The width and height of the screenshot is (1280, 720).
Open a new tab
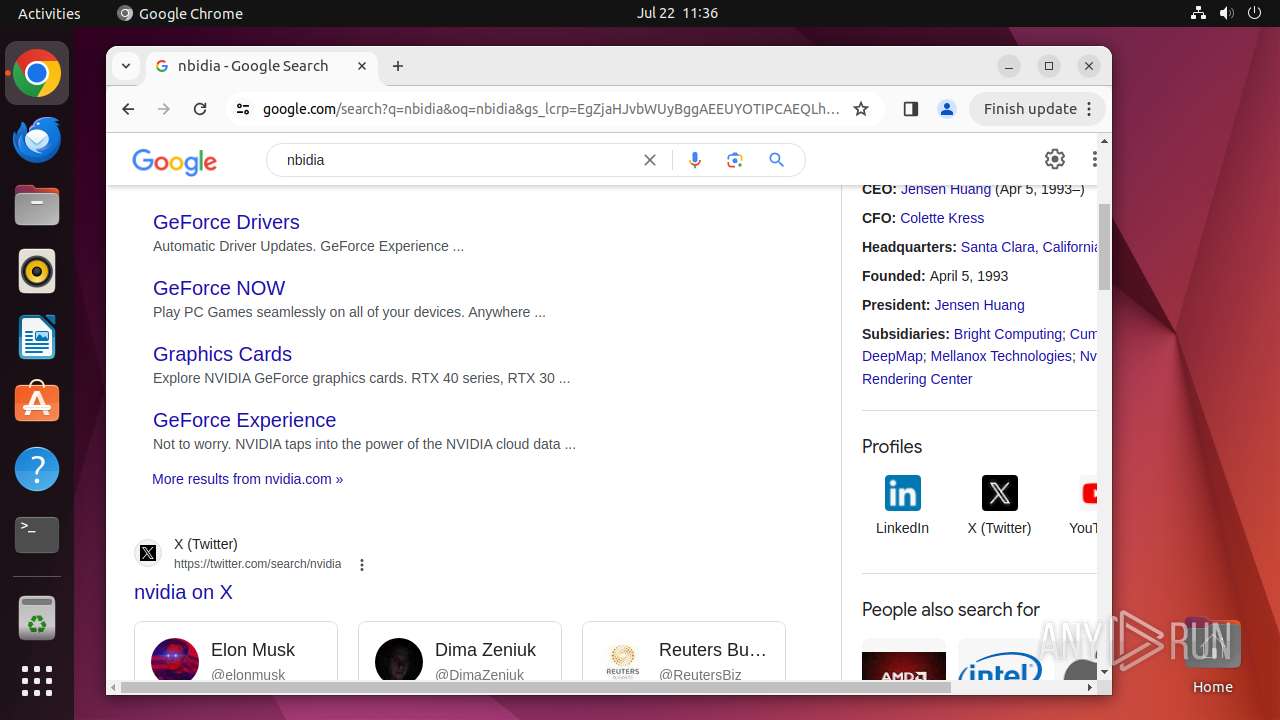coord(398,66)
